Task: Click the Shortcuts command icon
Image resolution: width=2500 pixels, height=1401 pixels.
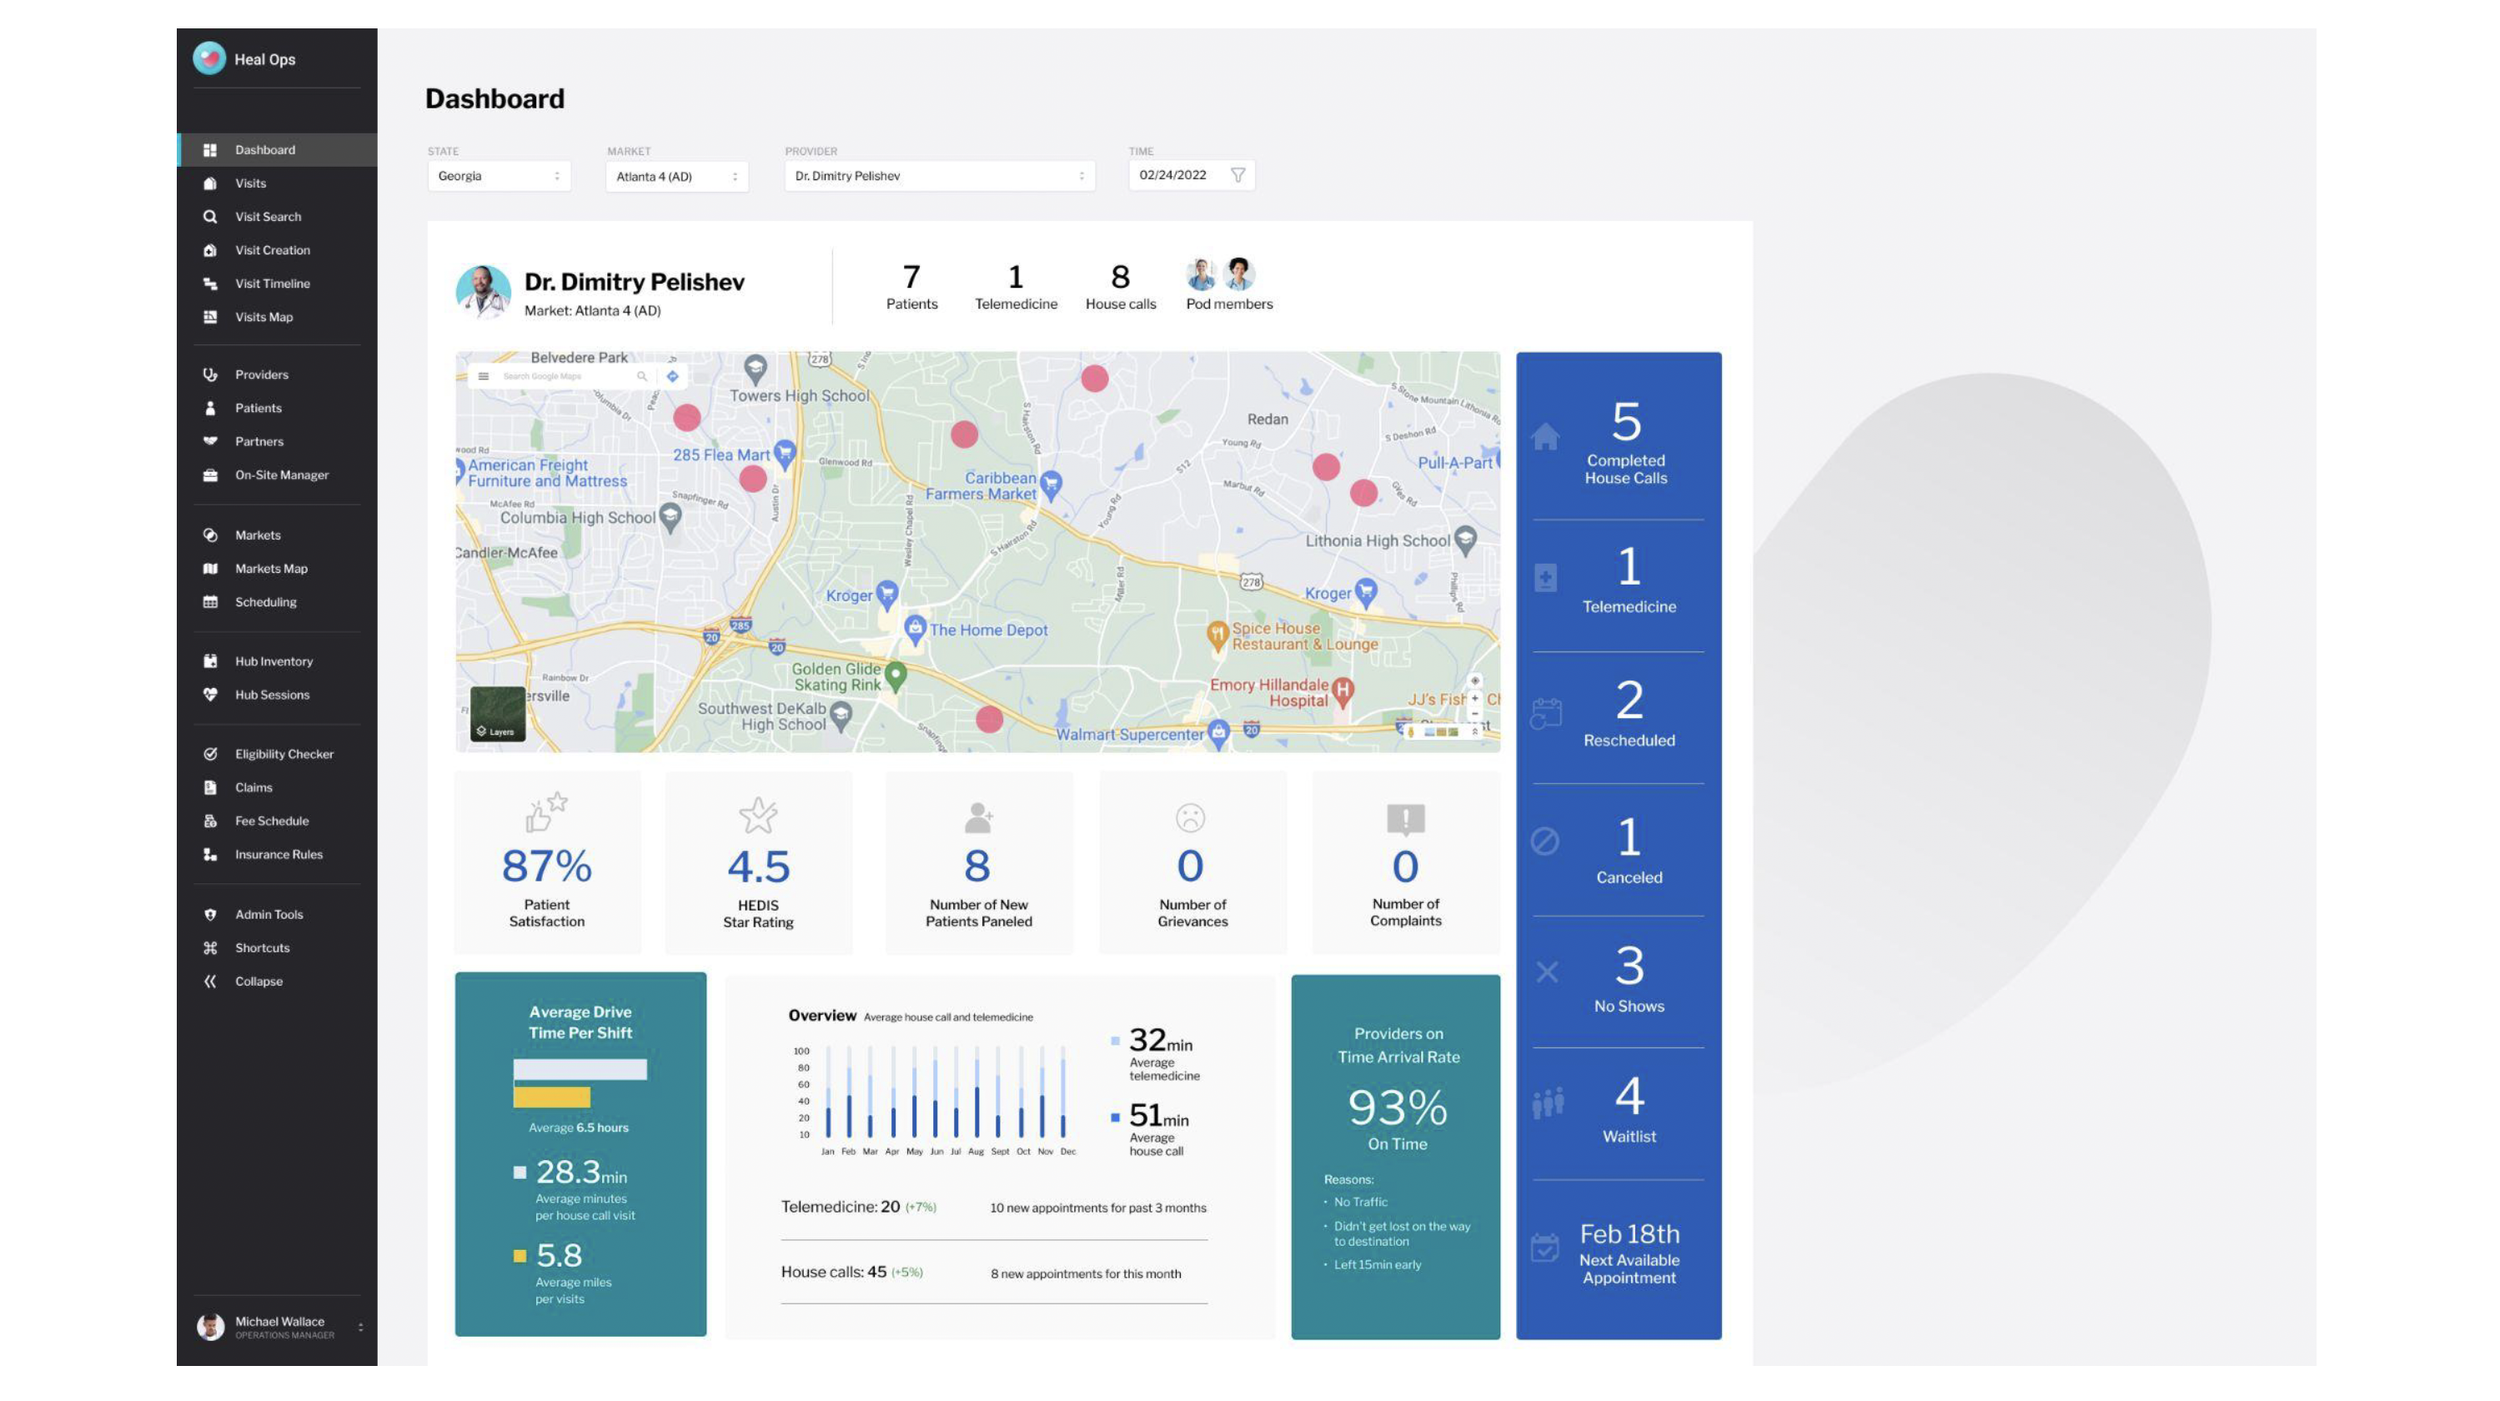Action: [210, 948]
